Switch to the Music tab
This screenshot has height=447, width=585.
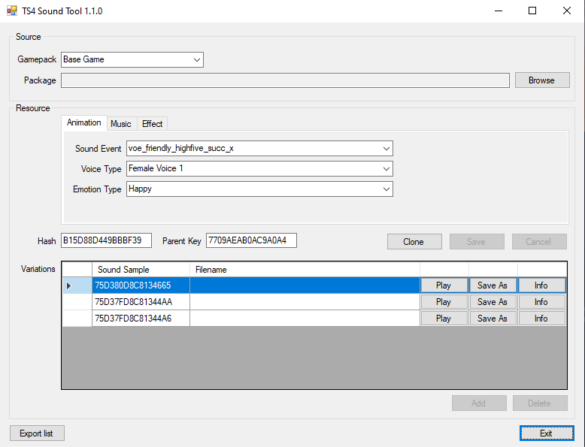point(121,124)
